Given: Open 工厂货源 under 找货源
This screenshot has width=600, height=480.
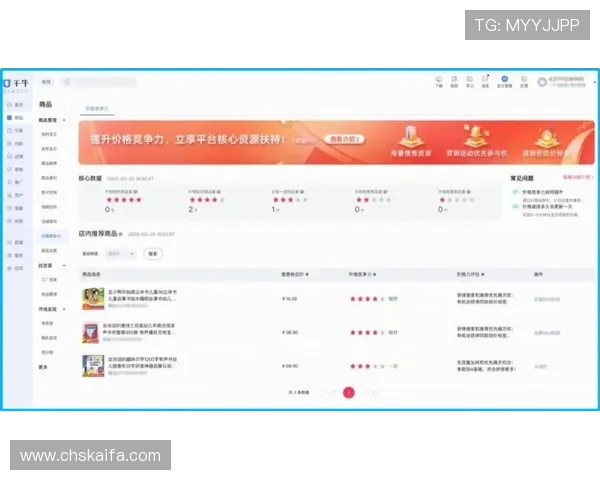Looking at the screenshot, I should pos(49,279).
